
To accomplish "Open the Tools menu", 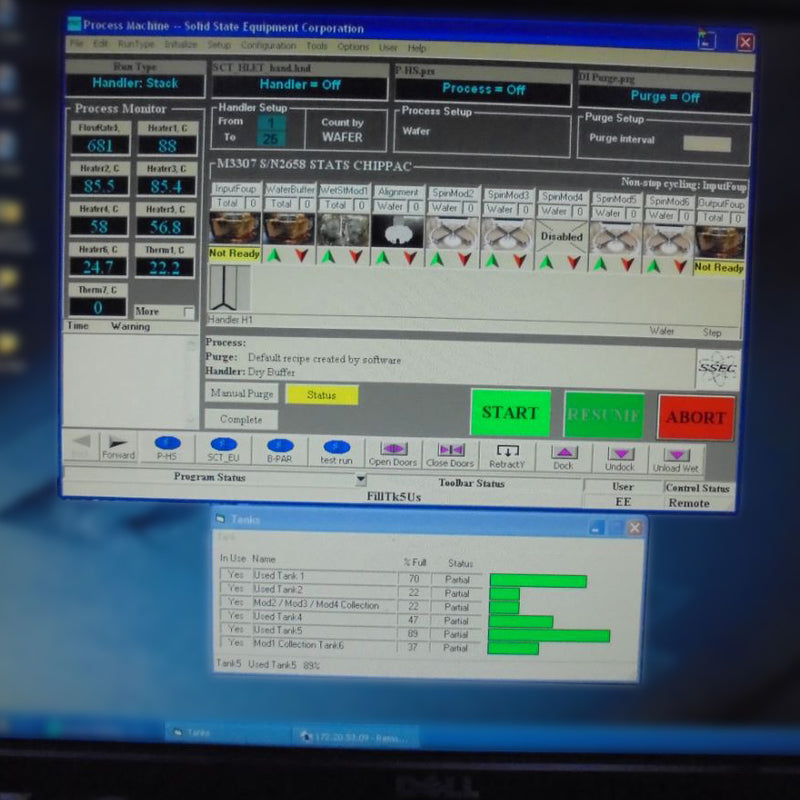I will [317, 46].
